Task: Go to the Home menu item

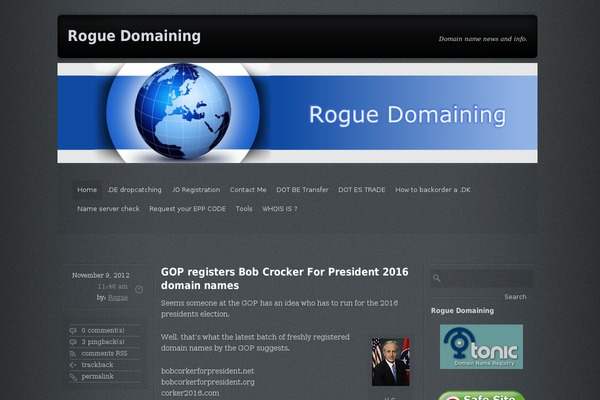Action: coord(87,189)
